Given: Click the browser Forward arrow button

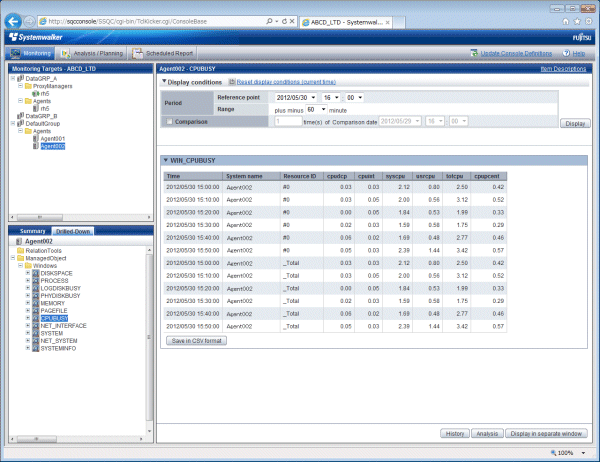Looking at the screenshot, I should click(x=29, y=22).
